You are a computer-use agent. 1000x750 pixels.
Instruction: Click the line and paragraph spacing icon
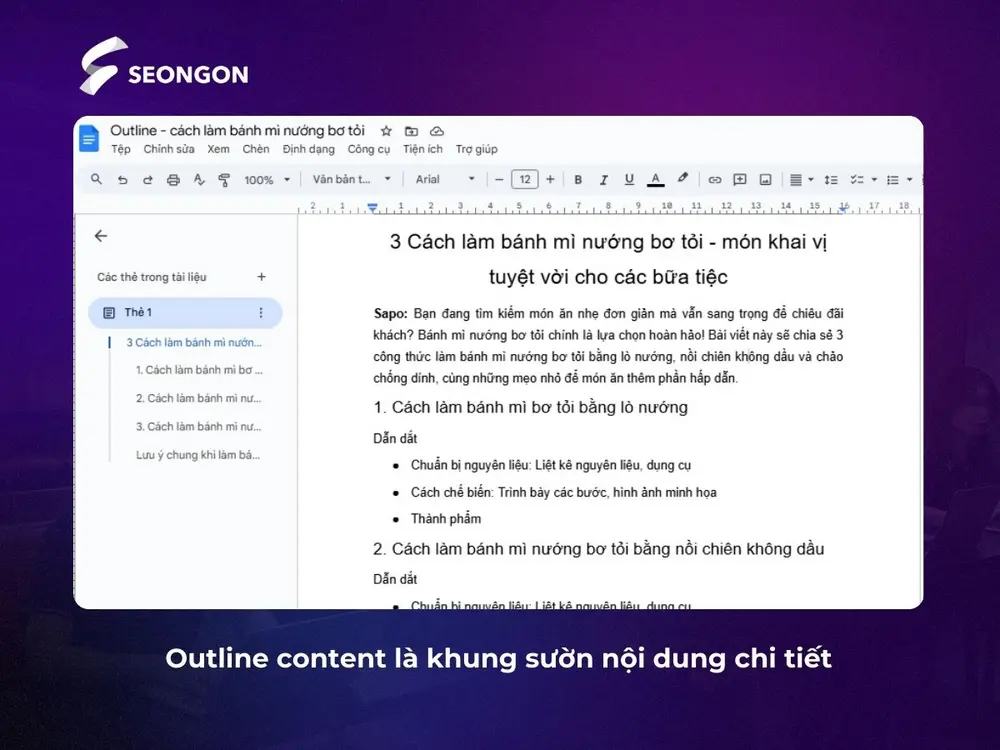(830, 180)
